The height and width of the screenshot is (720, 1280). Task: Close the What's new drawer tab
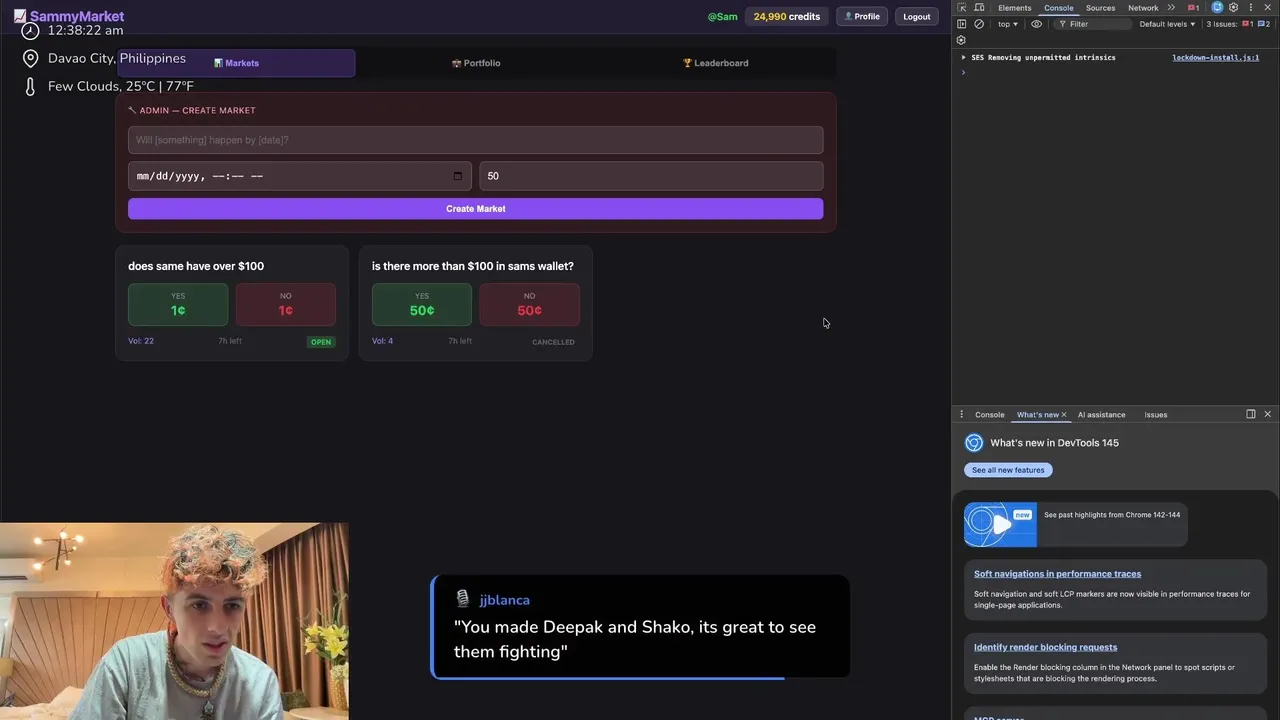point(1064,414)
